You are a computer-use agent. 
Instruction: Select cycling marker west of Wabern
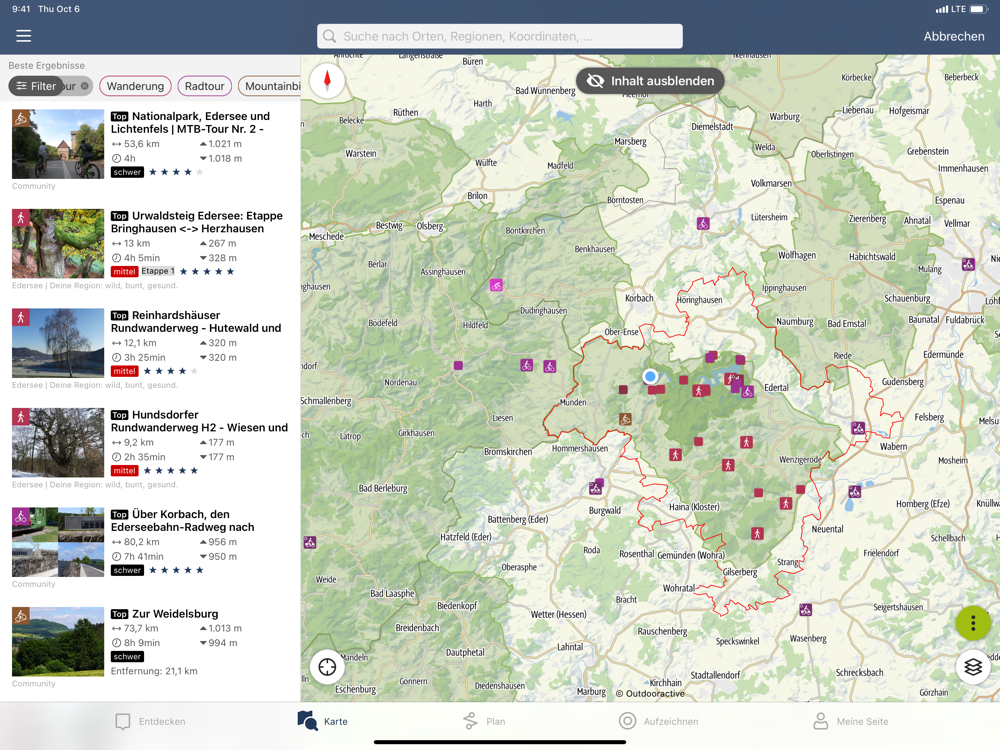click(x=858, y=428)
